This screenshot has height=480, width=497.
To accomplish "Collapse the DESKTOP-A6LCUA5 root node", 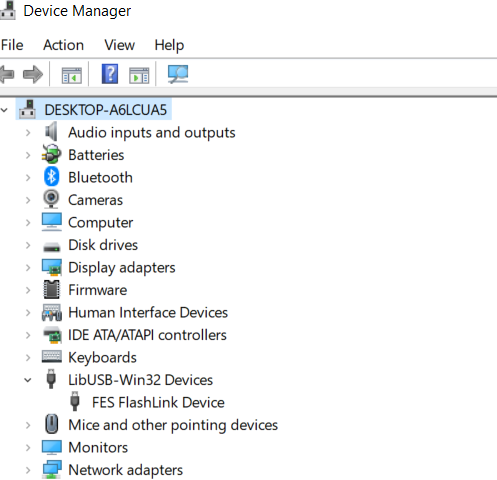I will coord(4,110).
